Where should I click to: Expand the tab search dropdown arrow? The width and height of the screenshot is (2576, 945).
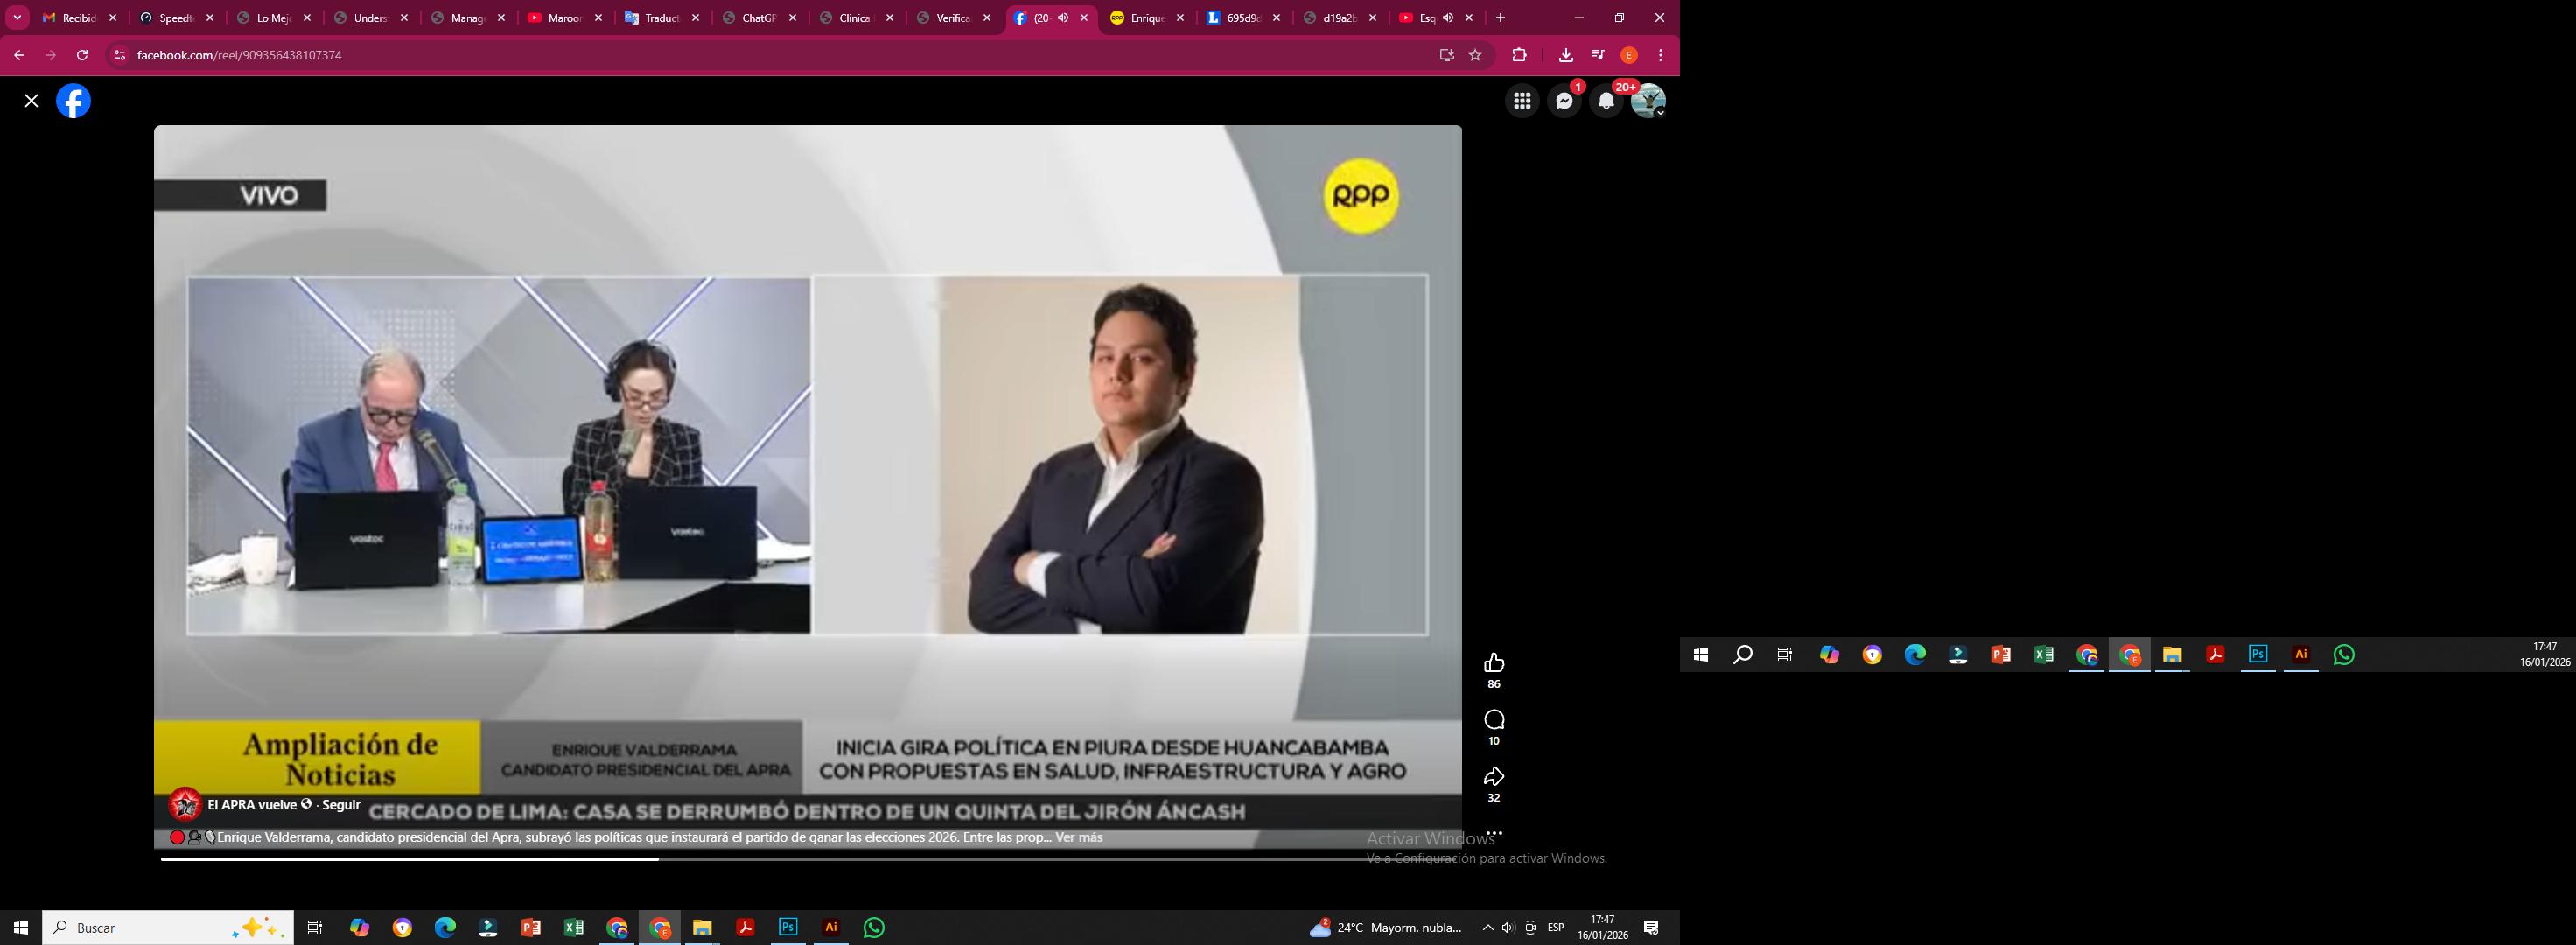pos(17,18)
